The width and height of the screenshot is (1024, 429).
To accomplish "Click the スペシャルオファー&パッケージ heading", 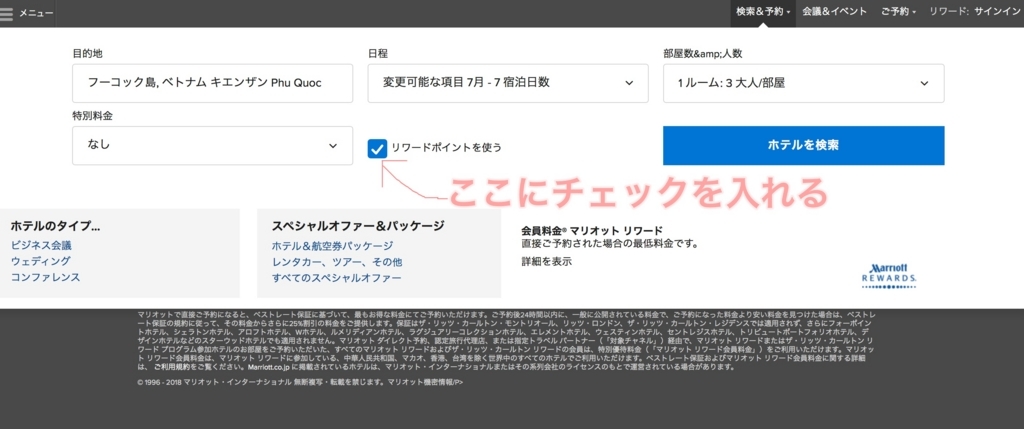I will (x=358, y=226).
